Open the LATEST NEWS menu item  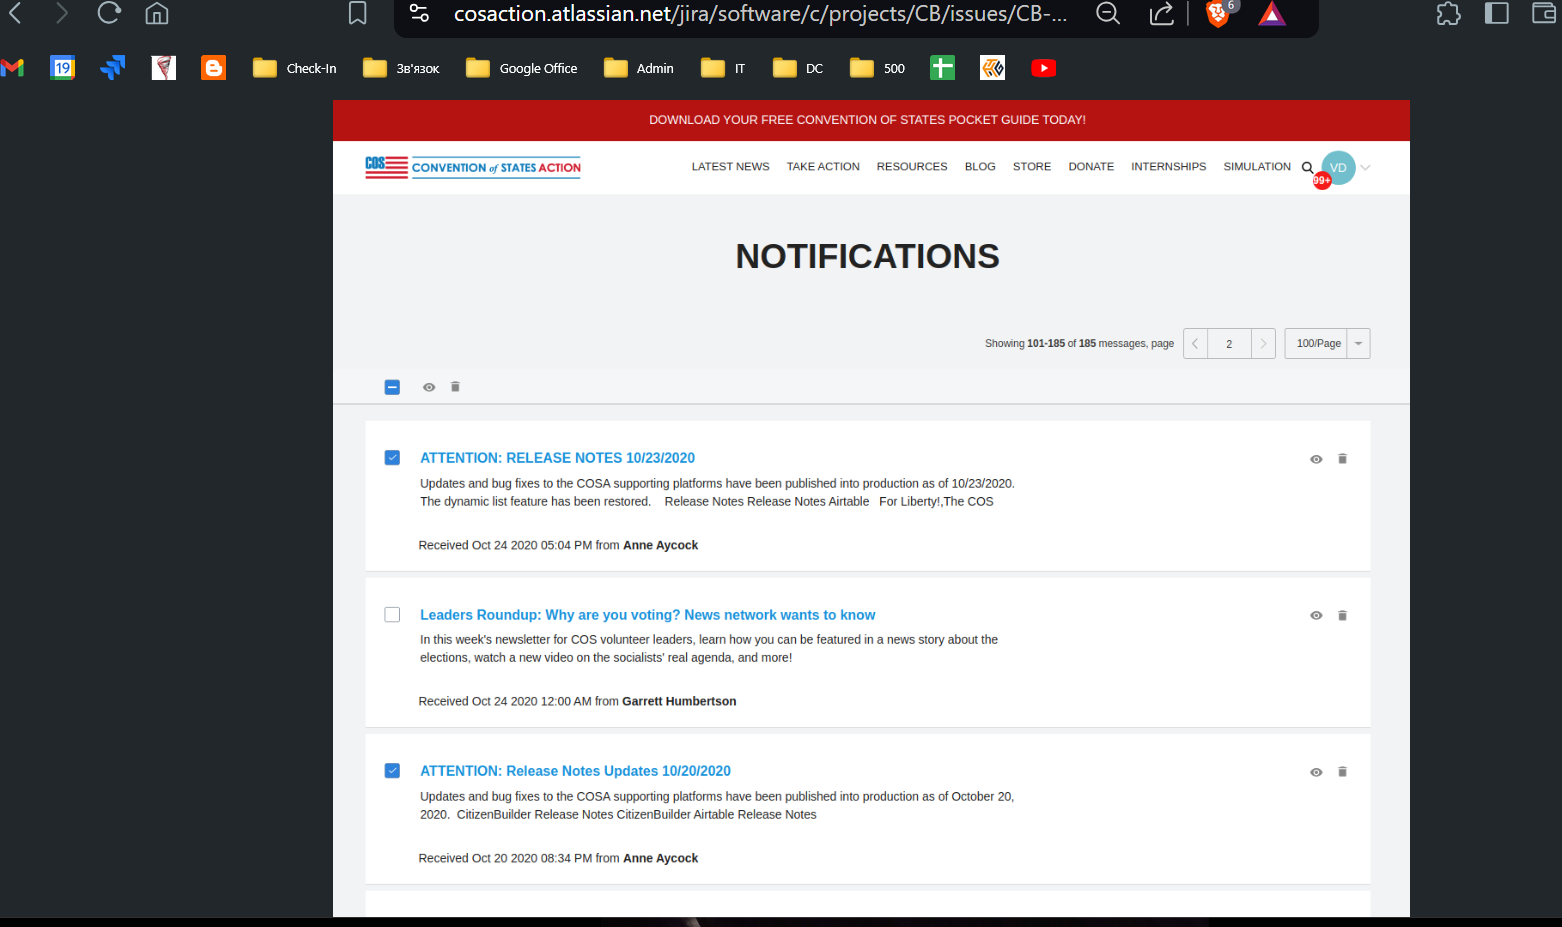tap(730, 167)
